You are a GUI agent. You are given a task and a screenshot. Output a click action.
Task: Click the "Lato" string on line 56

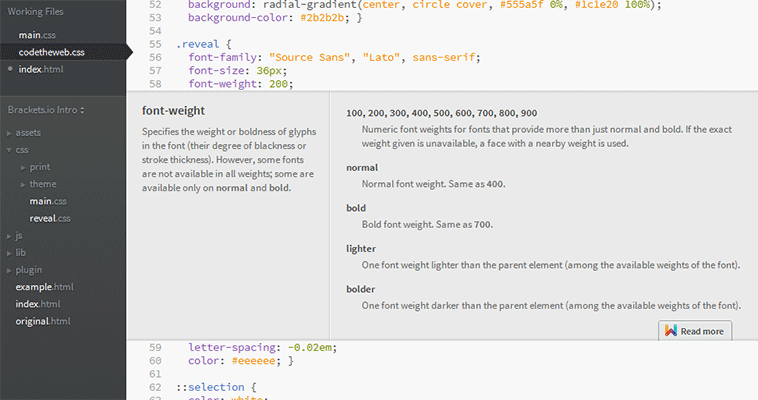point(381,58)
